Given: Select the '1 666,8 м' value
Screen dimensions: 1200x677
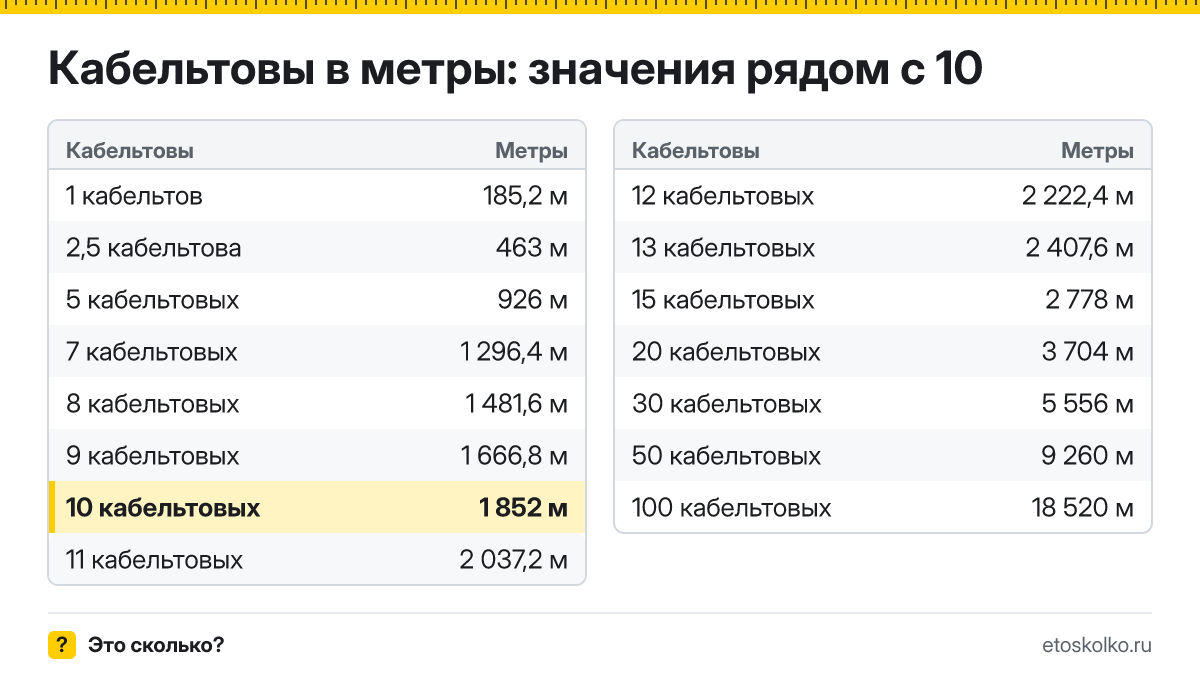Looking at the screenshot, I should [515, 456].
